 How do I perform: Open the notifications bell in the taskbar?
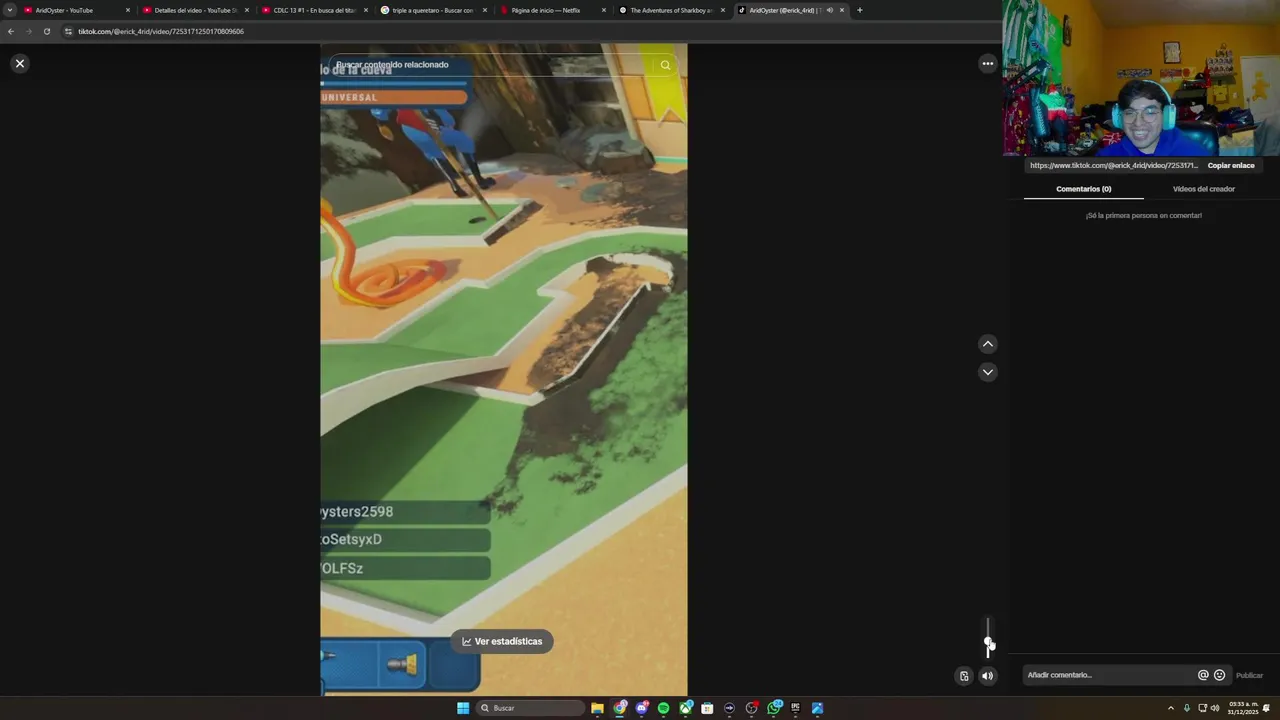tap(1266, 708)
